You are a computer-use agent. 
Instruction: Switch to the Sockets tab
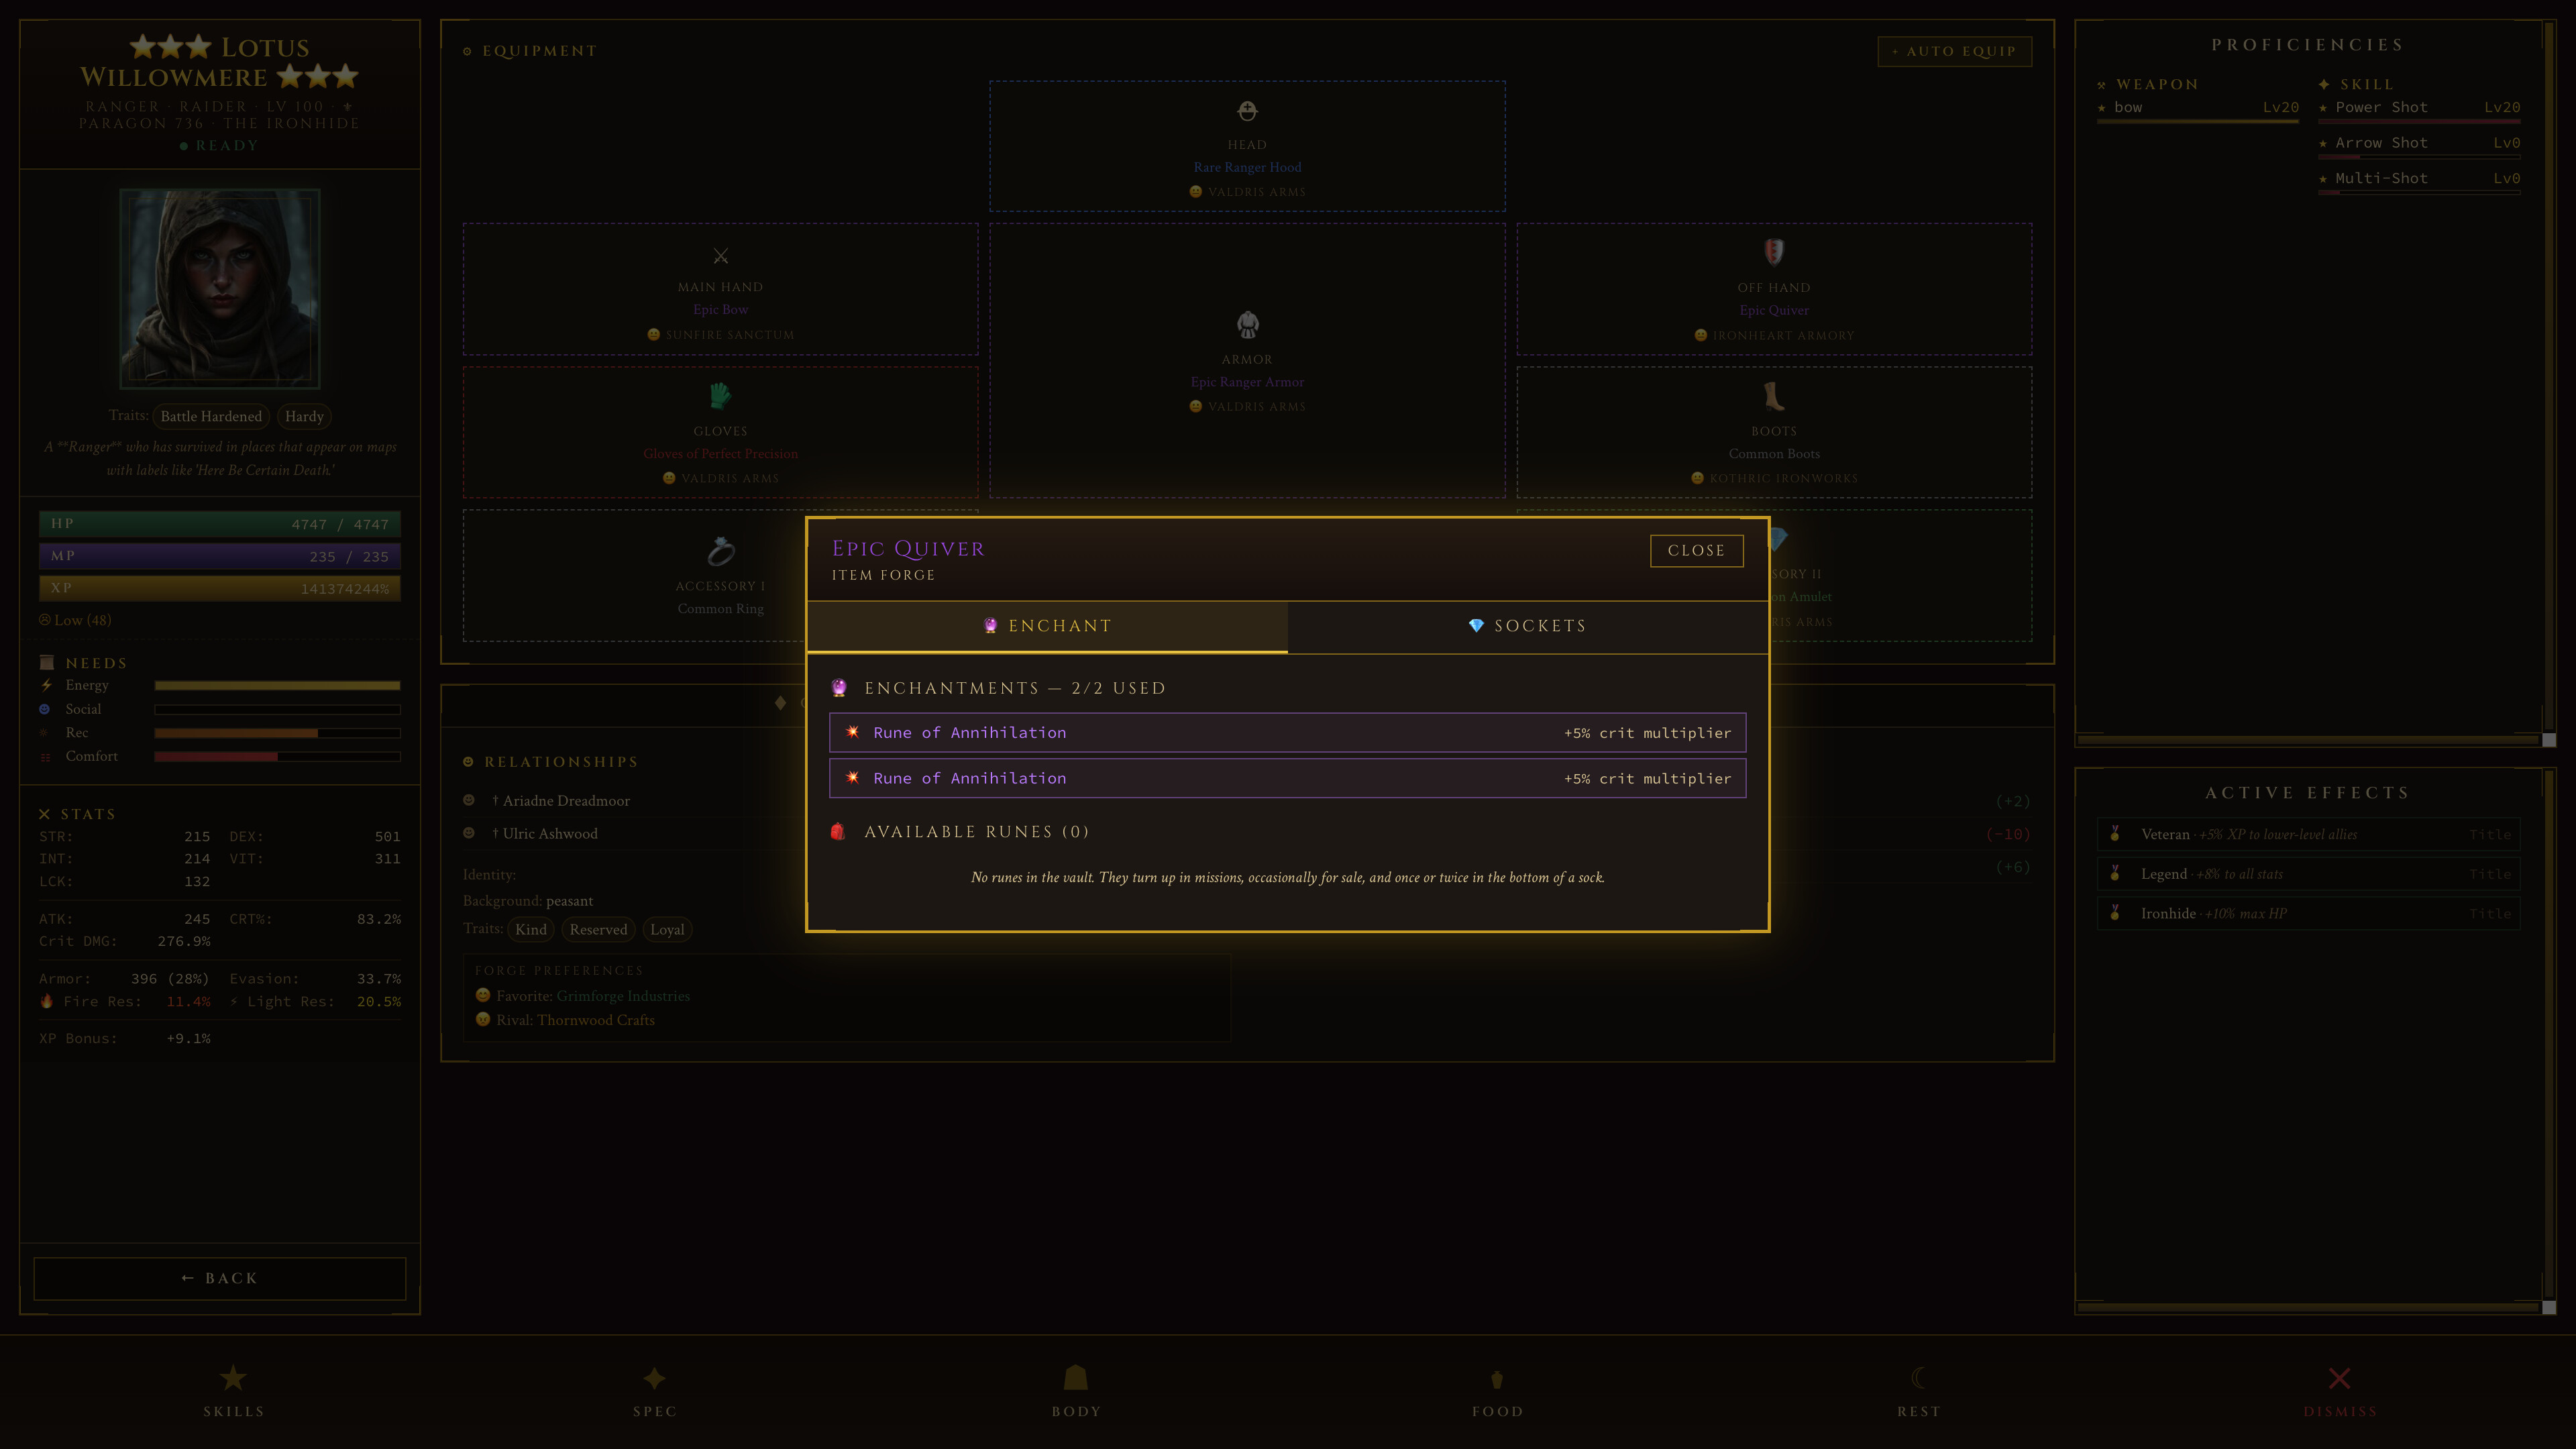[1527, 626]
